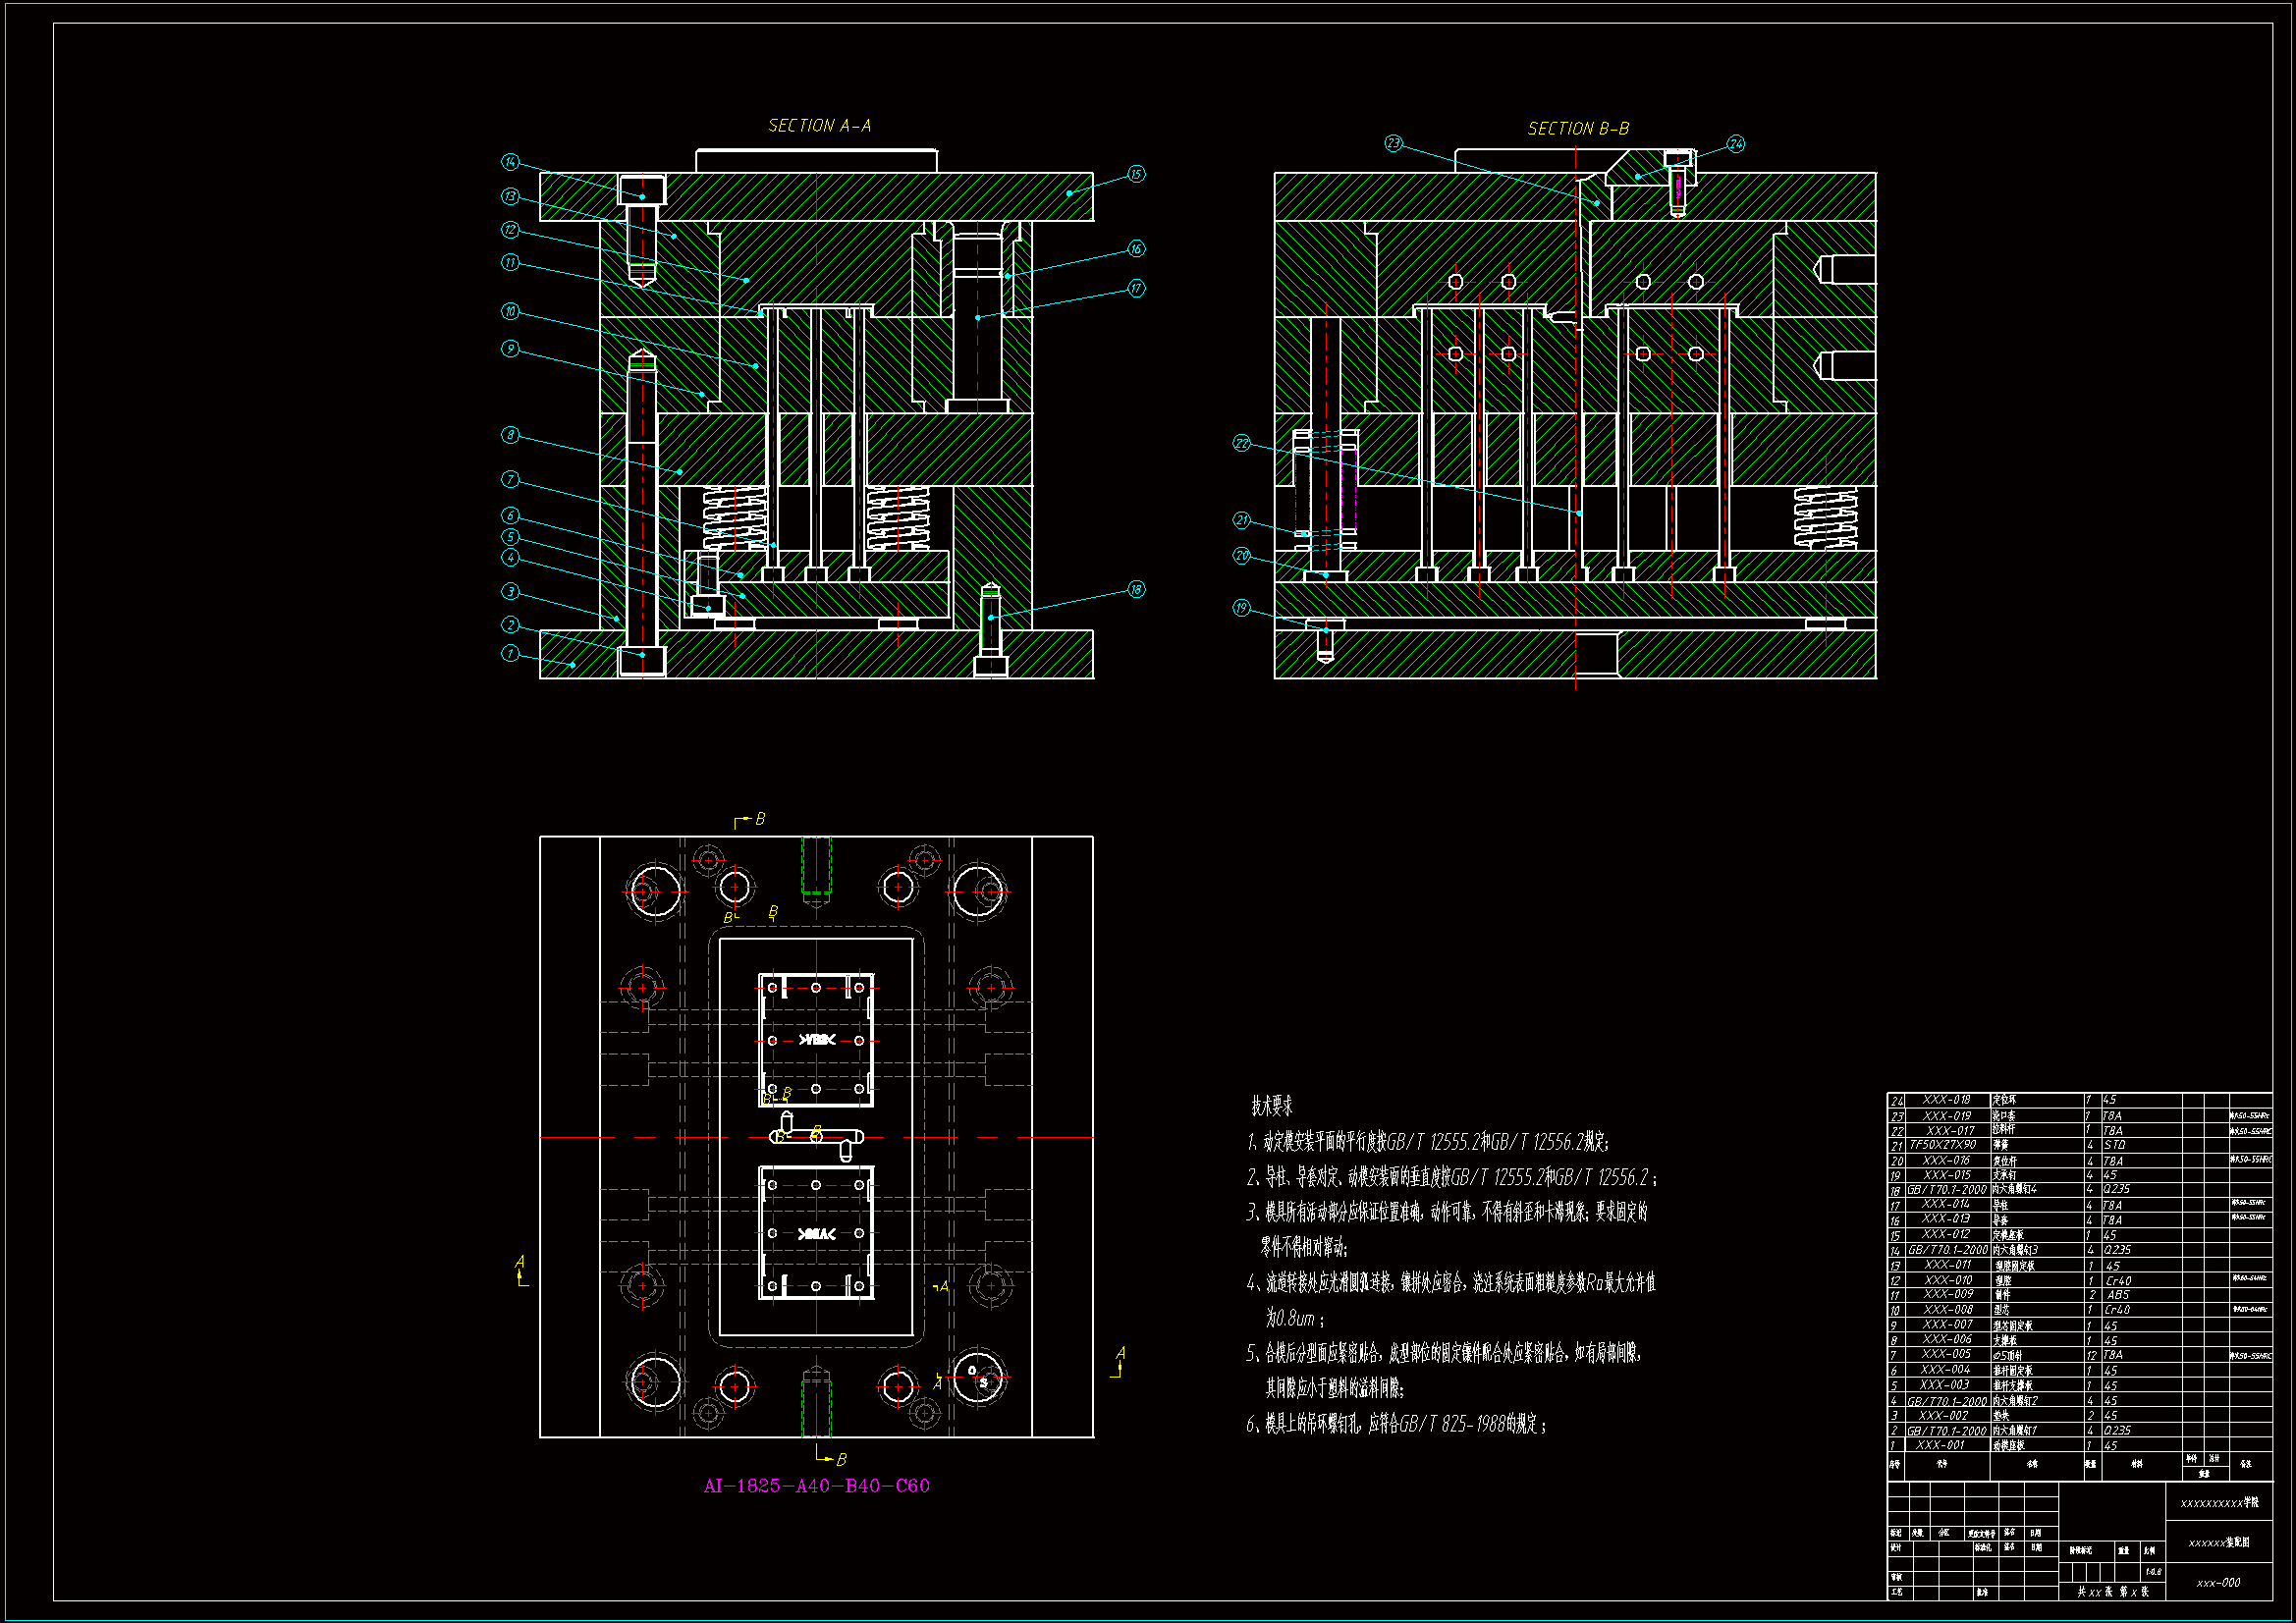Select part balloon number 15
2296x1623 pixels.
pyautogui.click(x=1136, y=174)
